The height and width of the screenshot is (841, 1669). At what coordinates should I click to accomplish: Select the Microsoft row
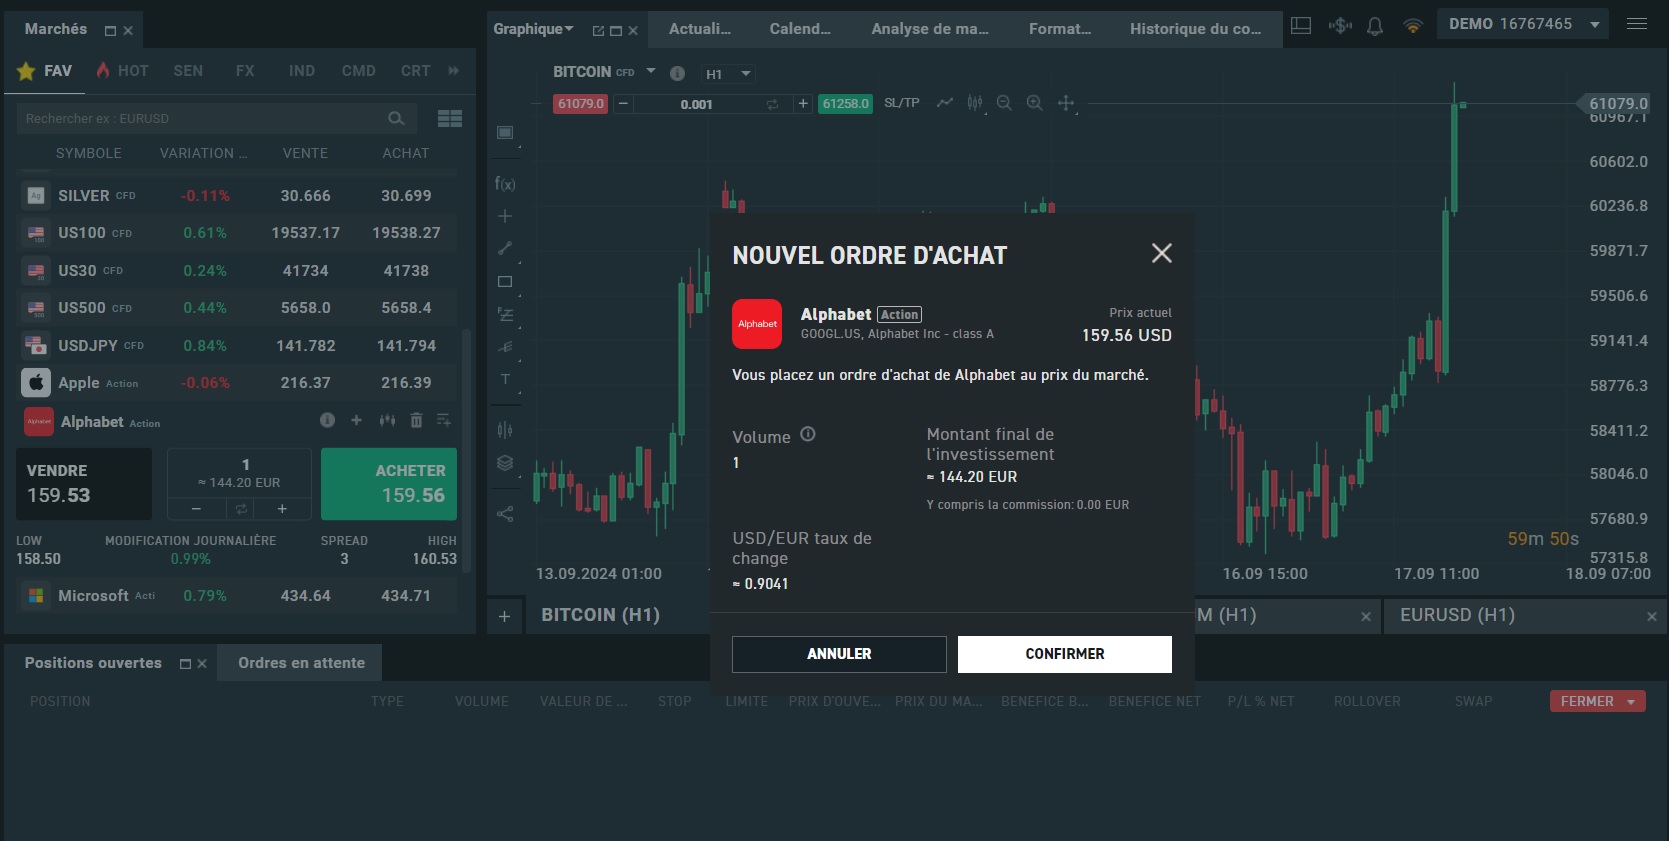click(x=238, y=596)
